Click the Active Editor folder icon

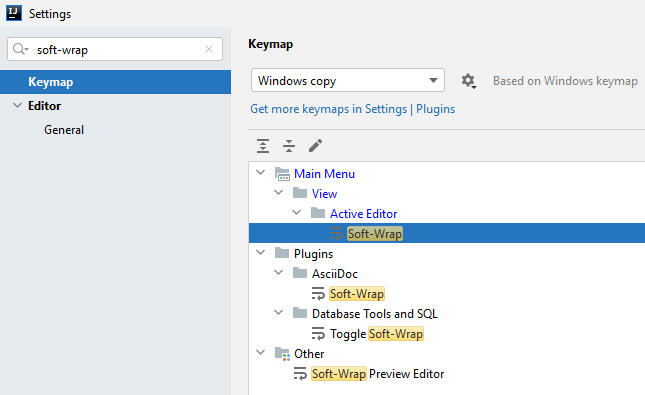(318, 213)
